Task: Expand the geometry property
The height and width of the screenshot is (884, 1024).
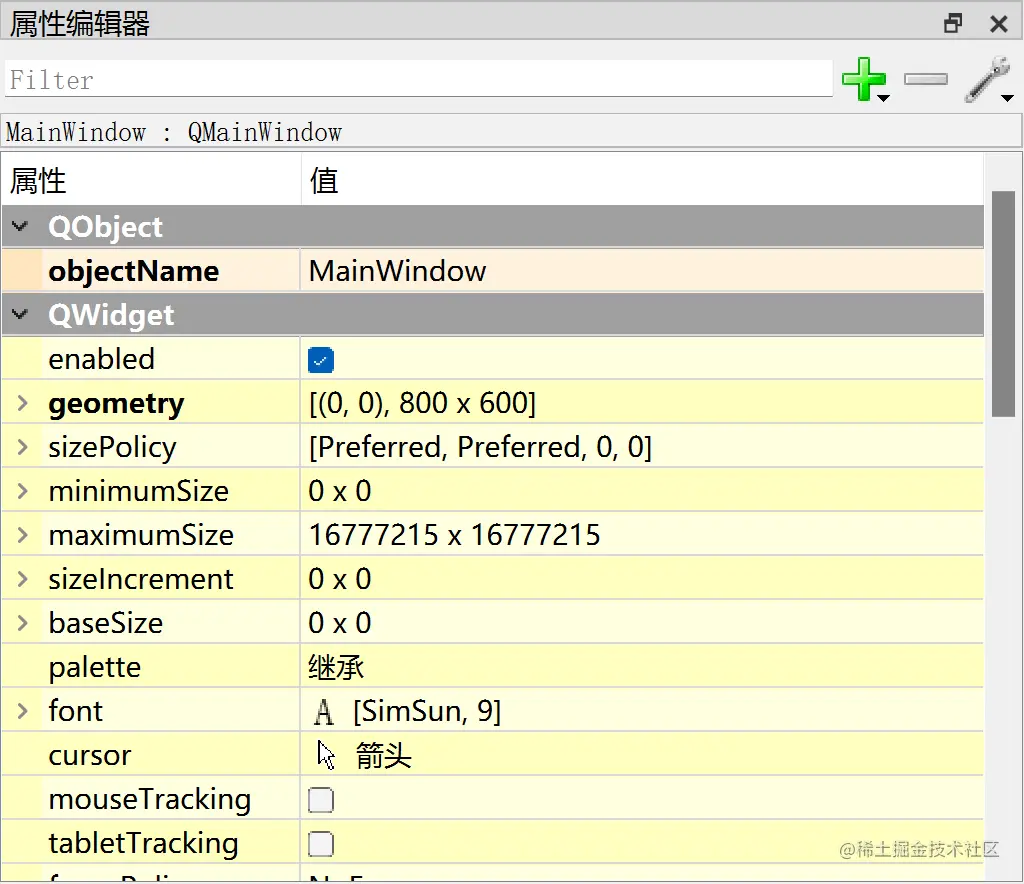Action: [23, 403]
